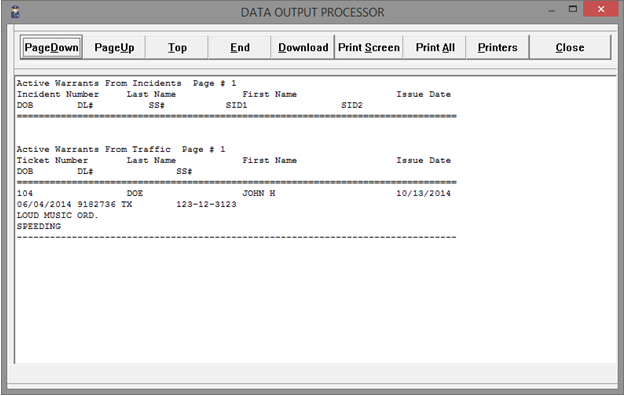
Task: Jump to End of the output
Action: [240, 47]
